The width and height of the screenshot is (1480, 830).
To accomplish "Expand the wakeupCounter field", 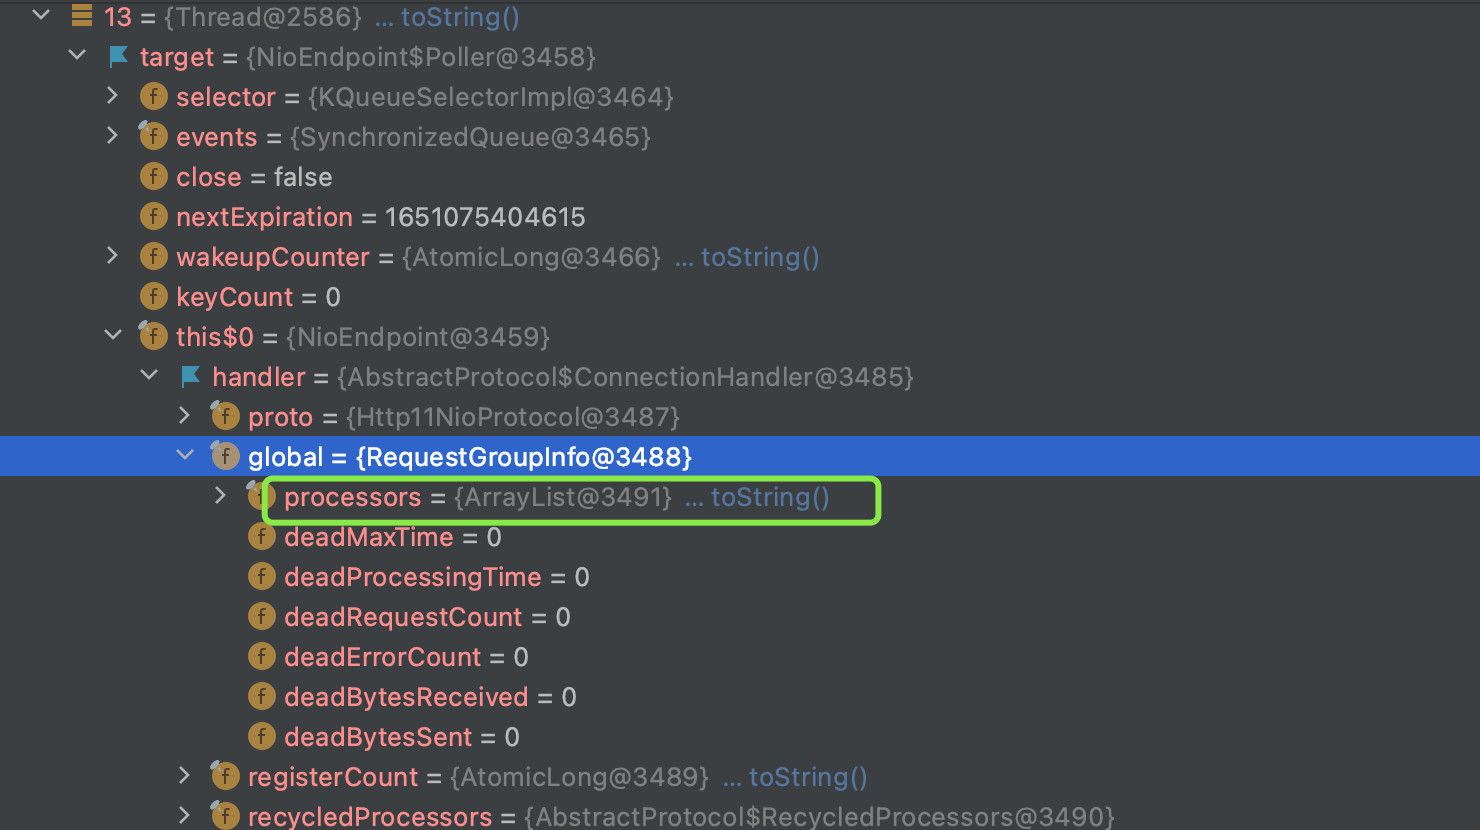I will (x=112, y=255).
